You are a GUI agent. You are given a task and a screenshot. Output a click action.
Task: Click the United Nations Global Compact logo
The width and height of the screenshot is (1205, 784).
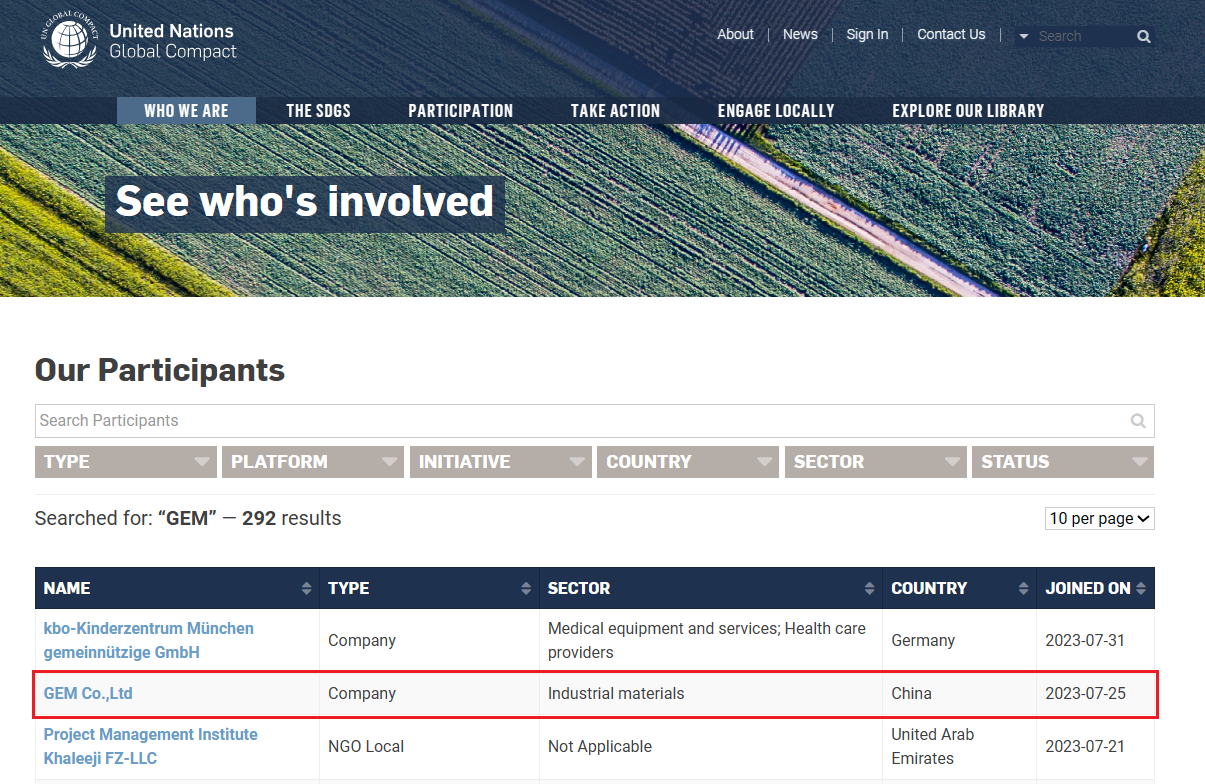point(140,41)
